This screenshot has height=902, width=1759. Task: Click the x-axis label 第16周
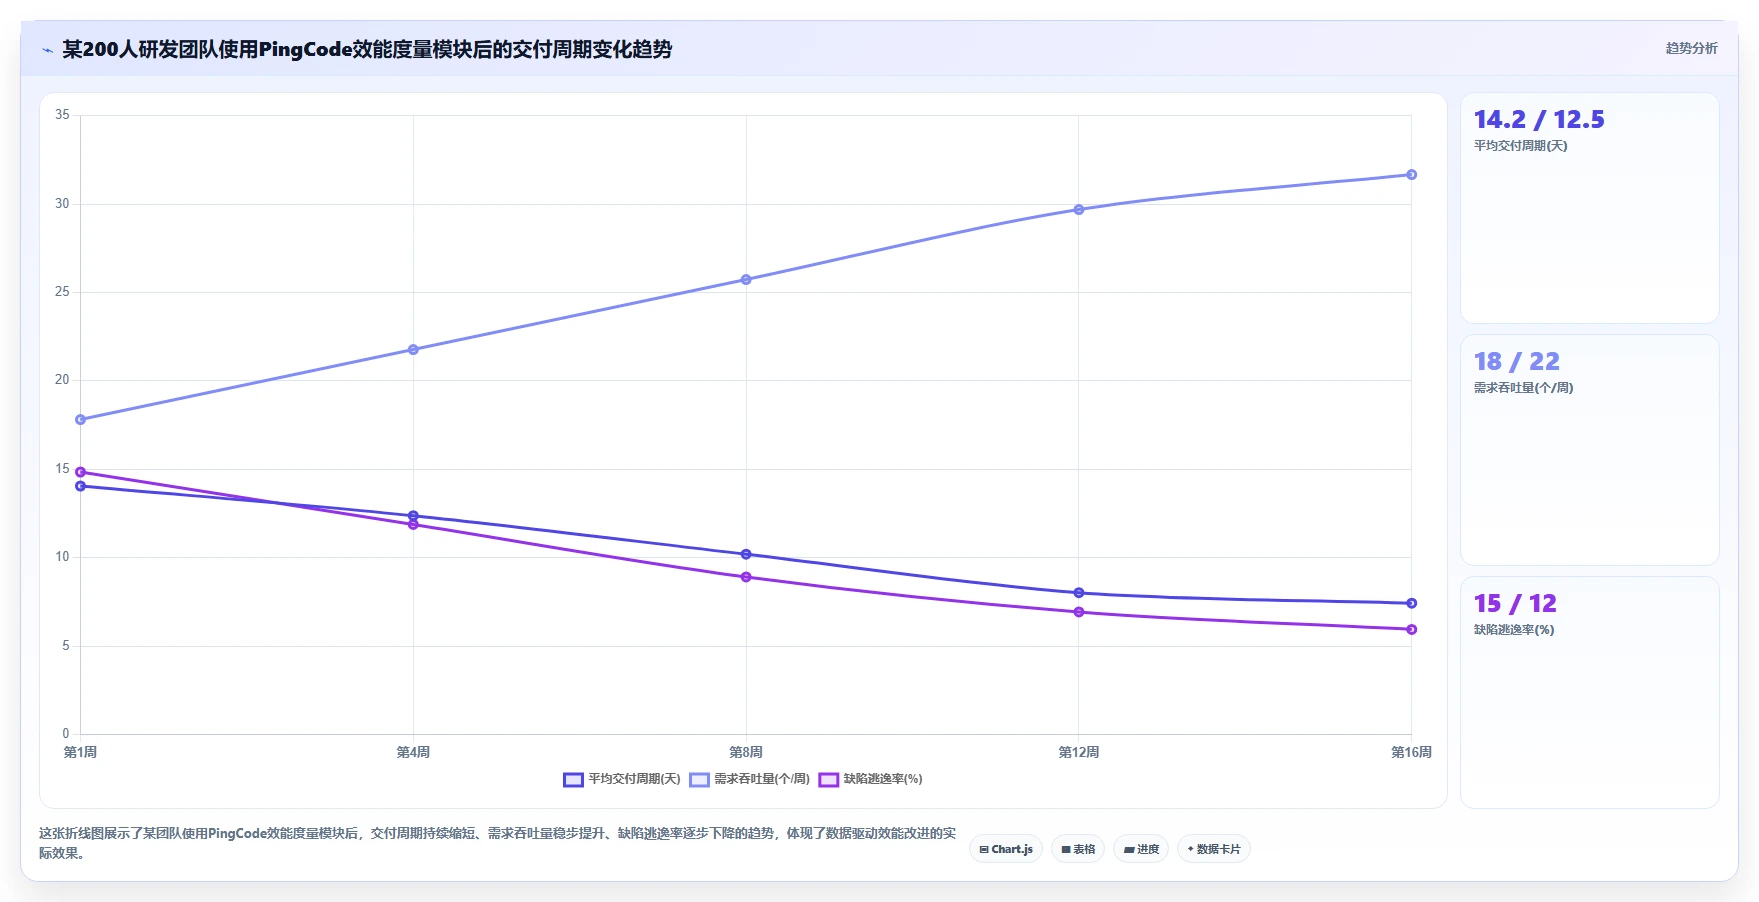coord(1411,752)
